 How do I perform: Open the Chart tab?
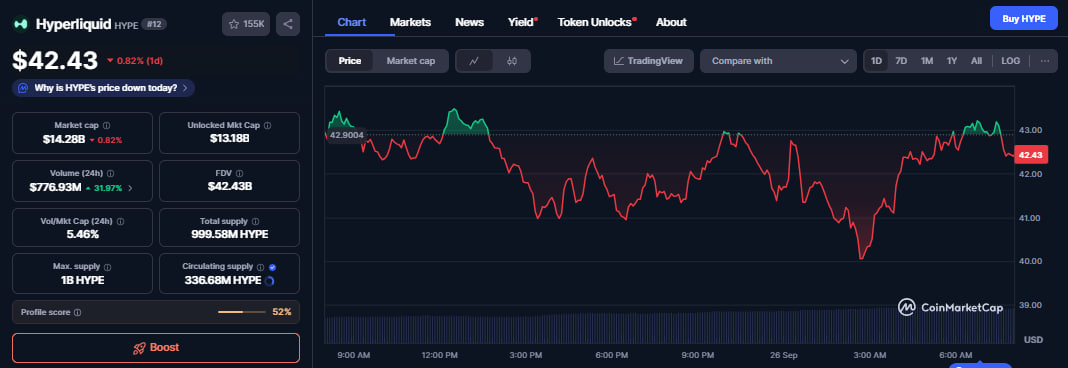pos(352,22)
